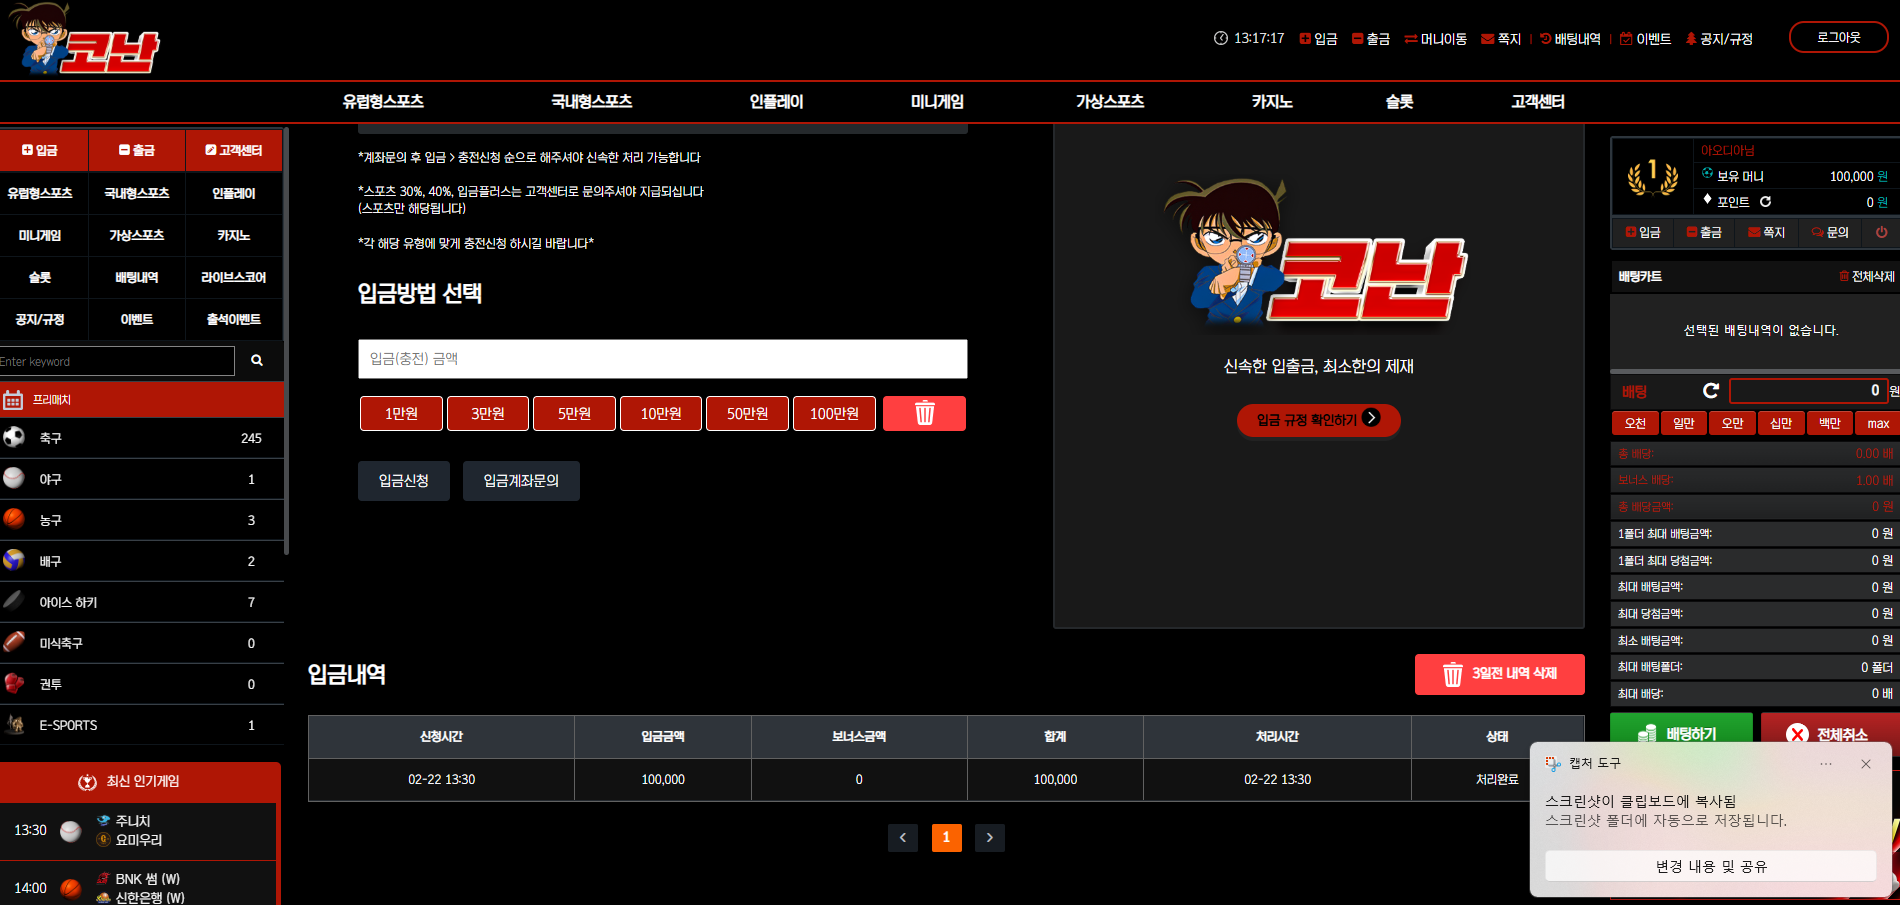The height and width of the screenshot is (905, 1900).
Task: Click the 50만원 quick amount button
Action: [747, 413]
